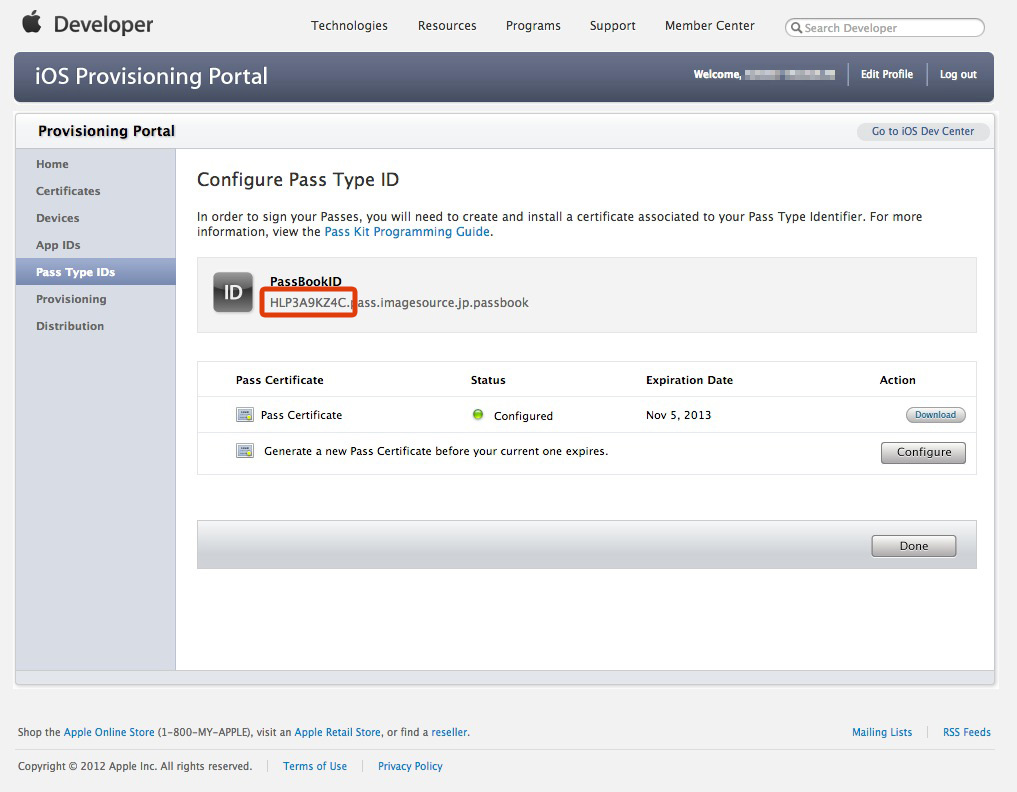Click the Done button
1017x792 pixels.
coord(913,546)
